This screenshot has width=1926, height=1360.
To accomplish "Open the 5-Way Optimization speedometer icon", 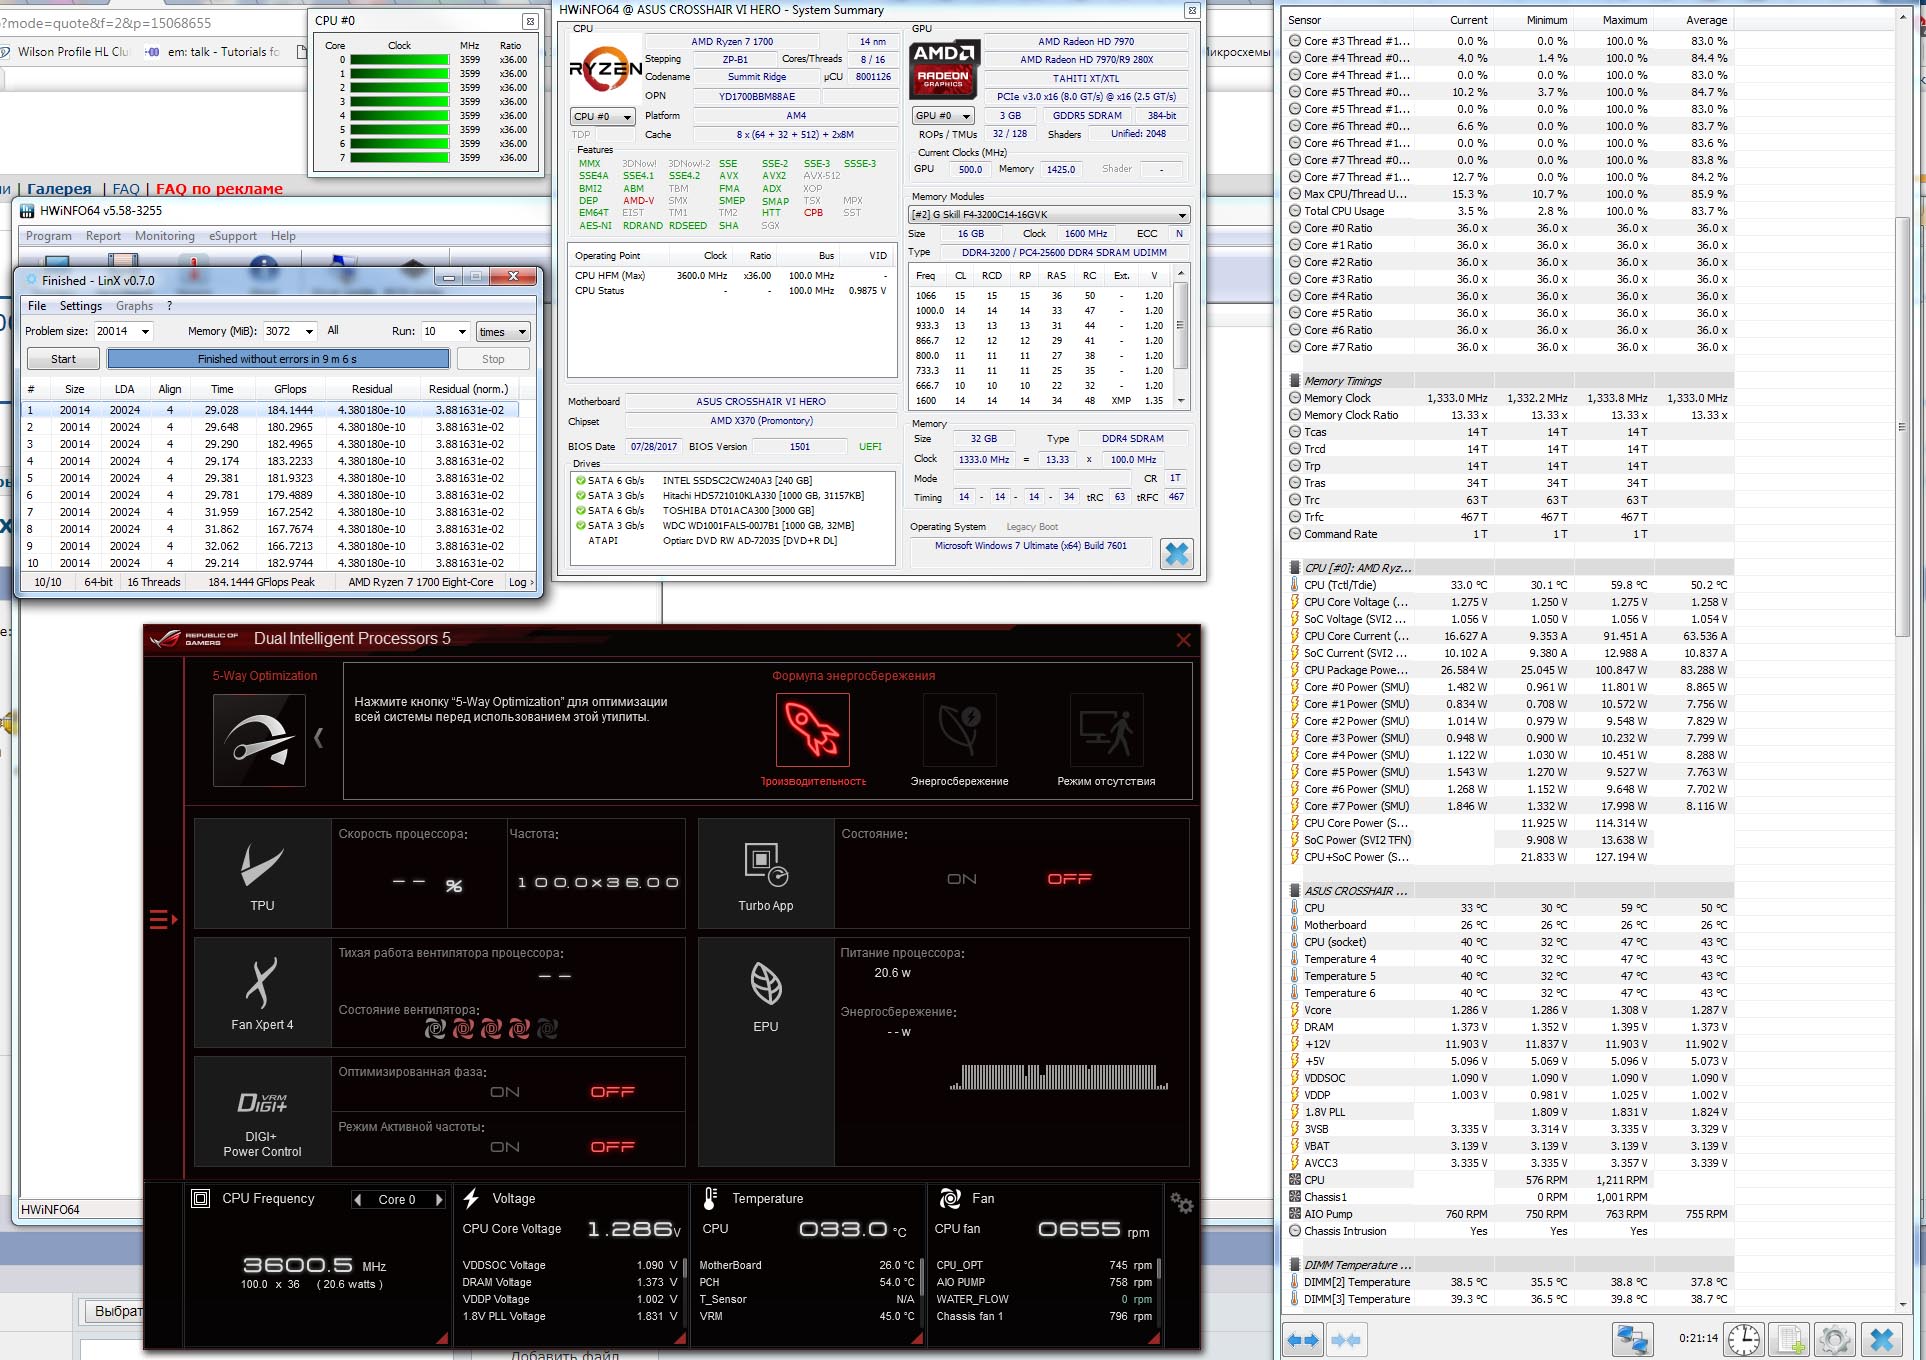I will tap(259, 741).
